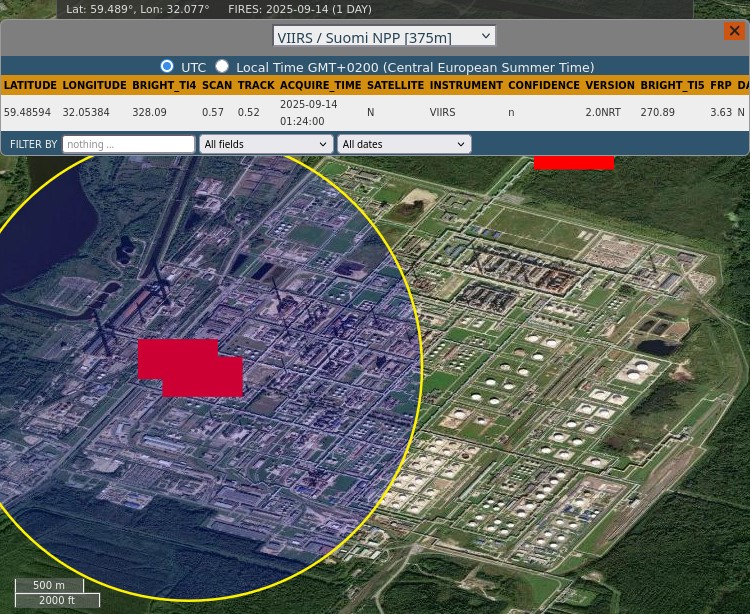The width and height of the screenshot is (750, 614).
Task: Click the INSTRUMENT column header
Action: [466, 86]
